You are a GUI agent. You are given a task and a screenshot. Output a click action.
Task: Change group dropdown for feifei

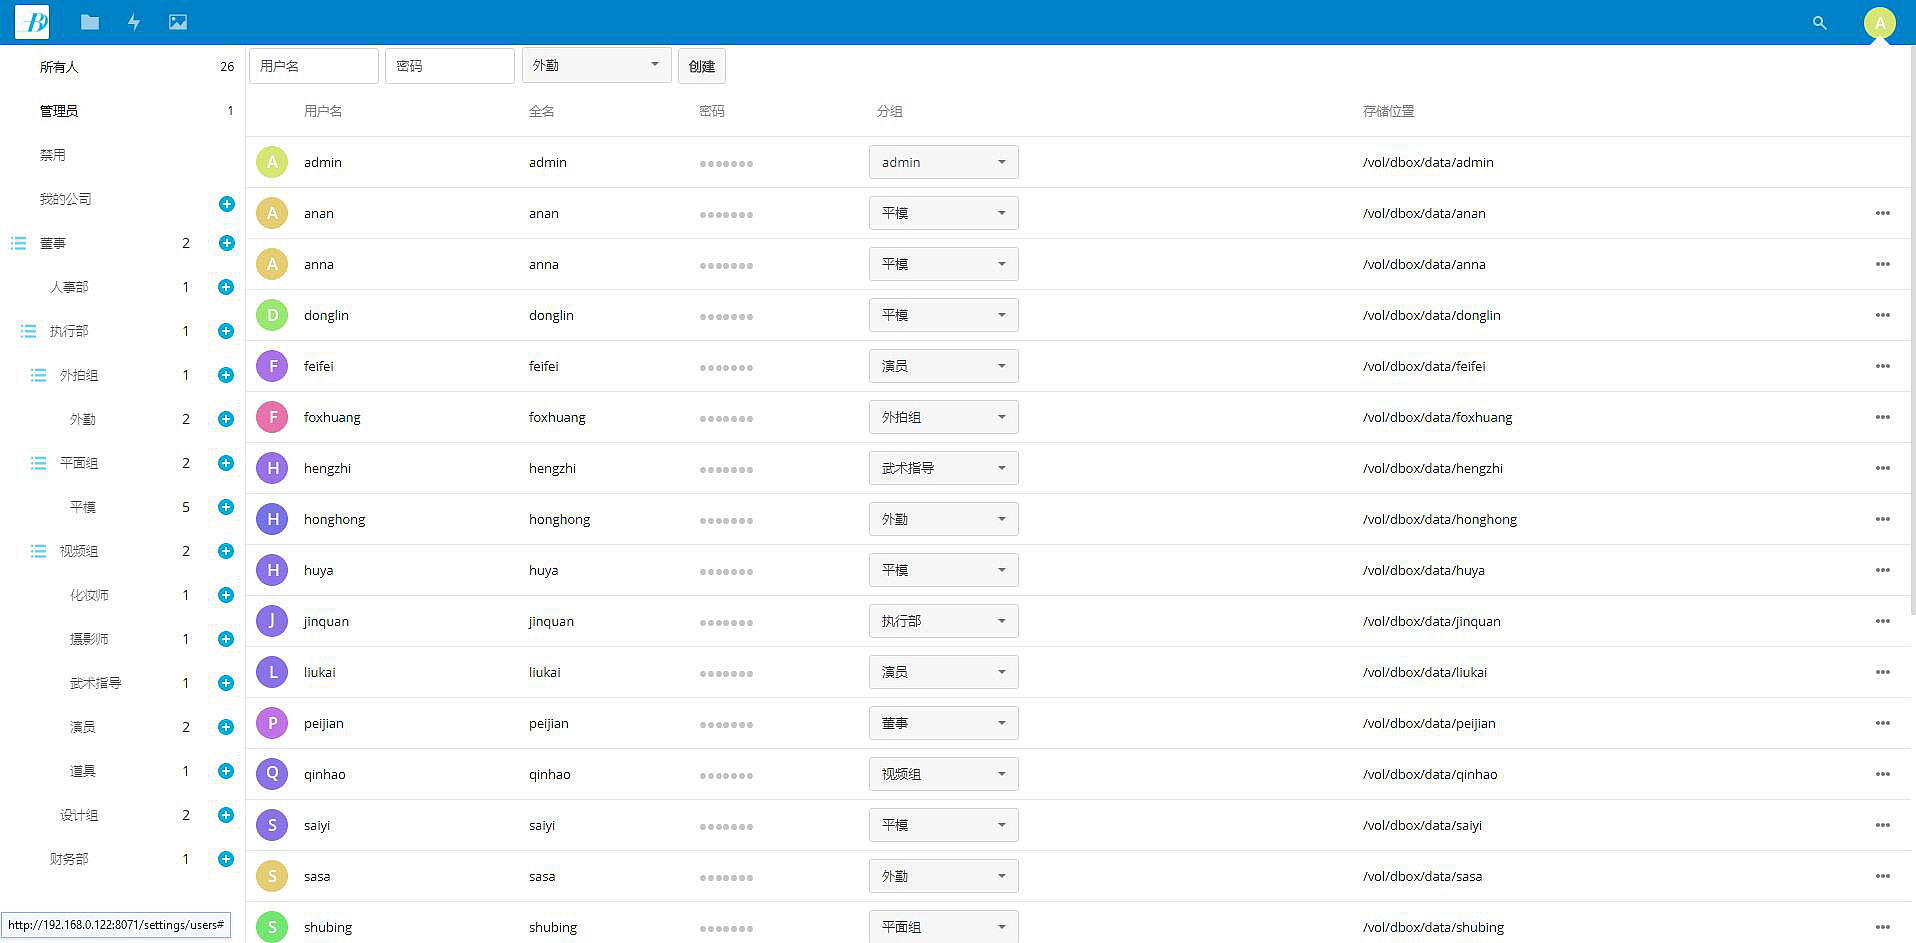(x=943, y=366)
